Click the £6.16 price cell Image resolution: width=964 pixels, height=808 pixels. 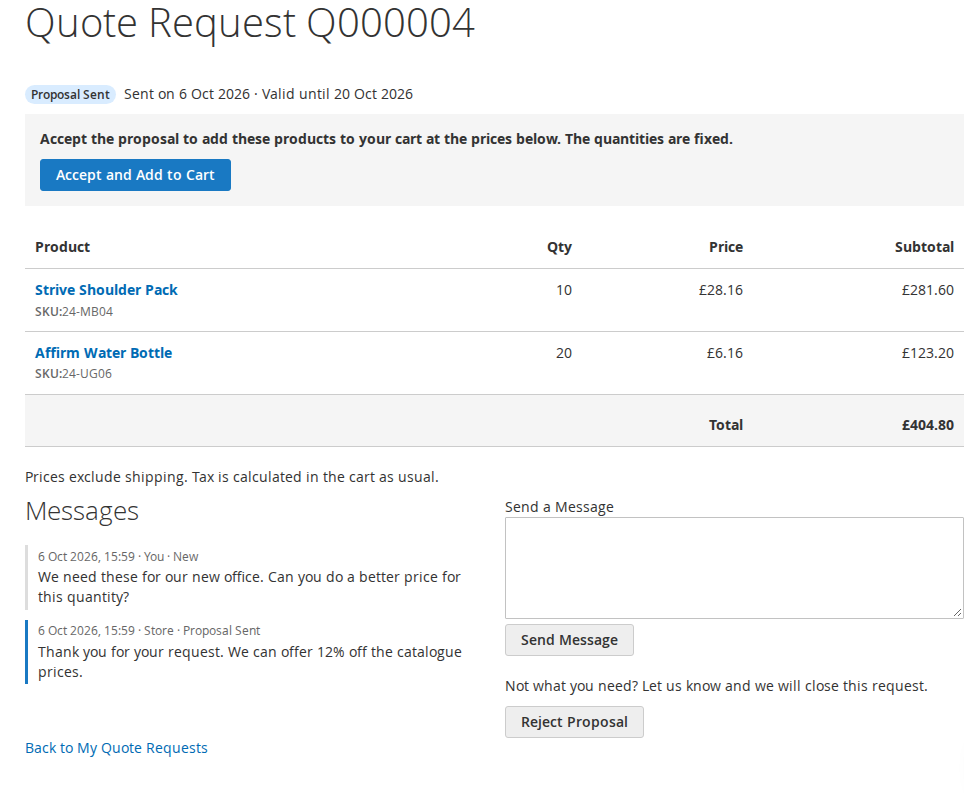coord(725,353)
